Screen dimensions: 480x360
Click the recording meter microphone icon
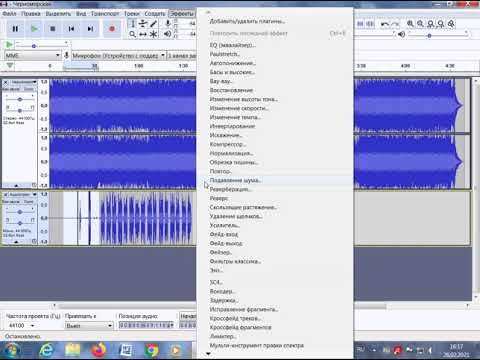coord(168,23)
